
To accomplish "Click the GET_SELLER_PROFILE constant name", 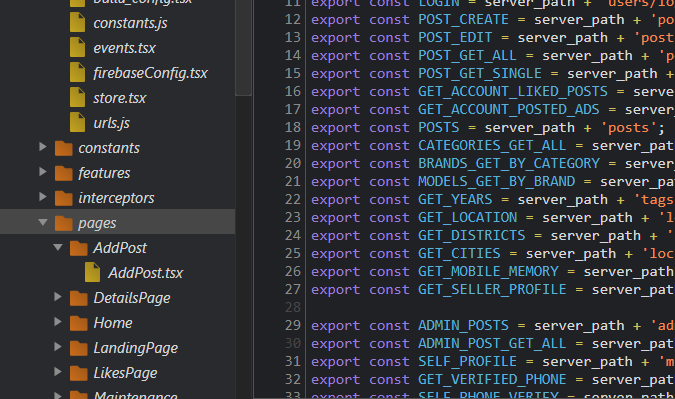I will click(x=492, y=290).
